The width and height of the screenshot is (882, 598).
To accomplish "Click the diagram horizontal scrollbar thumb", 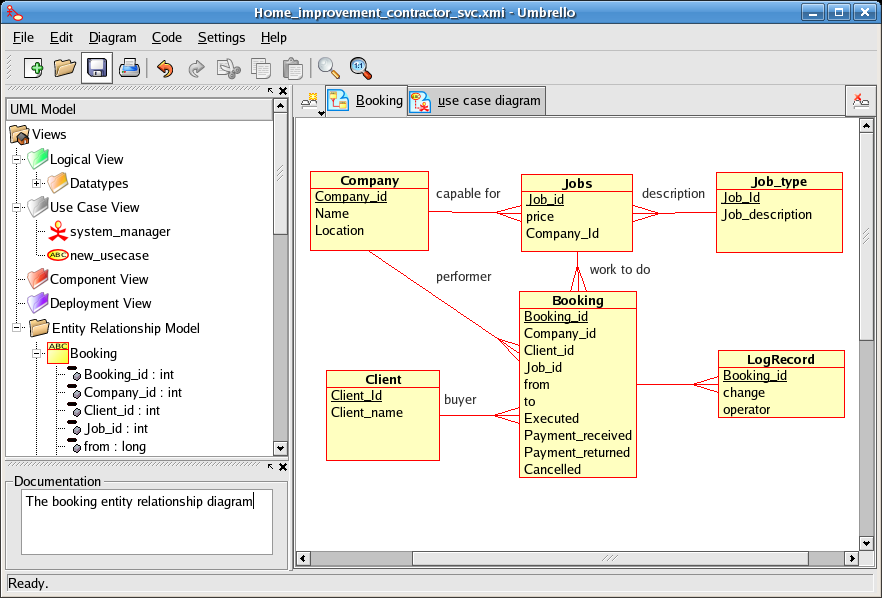I will pos(610,558).
